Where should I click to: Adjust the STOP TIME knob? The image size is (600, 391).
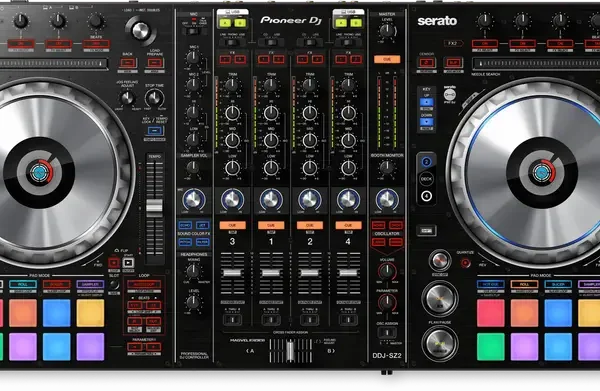154,98
